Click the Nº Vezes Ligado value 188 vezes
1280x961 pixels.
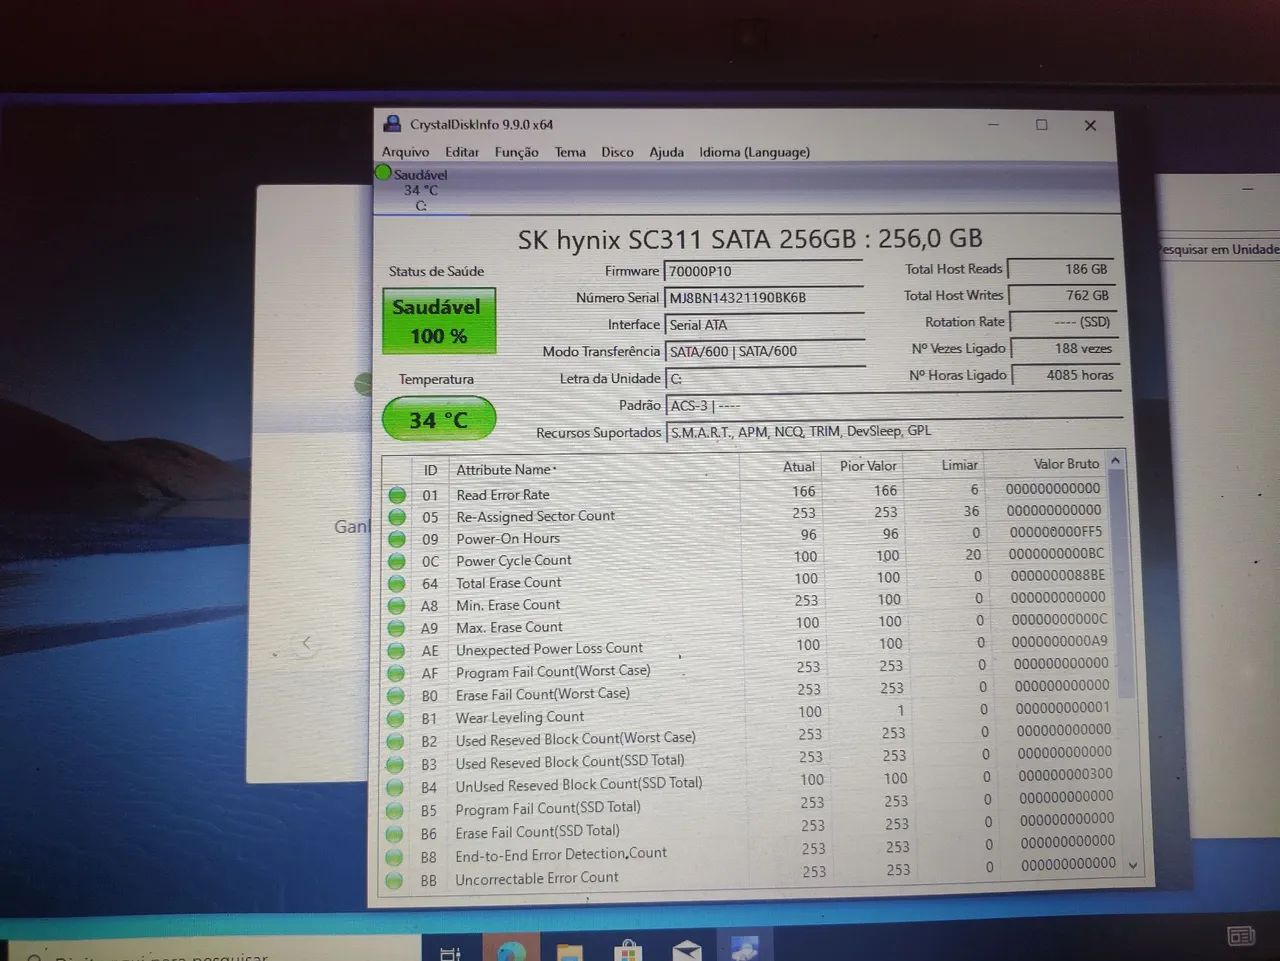tap(1064, 349)
